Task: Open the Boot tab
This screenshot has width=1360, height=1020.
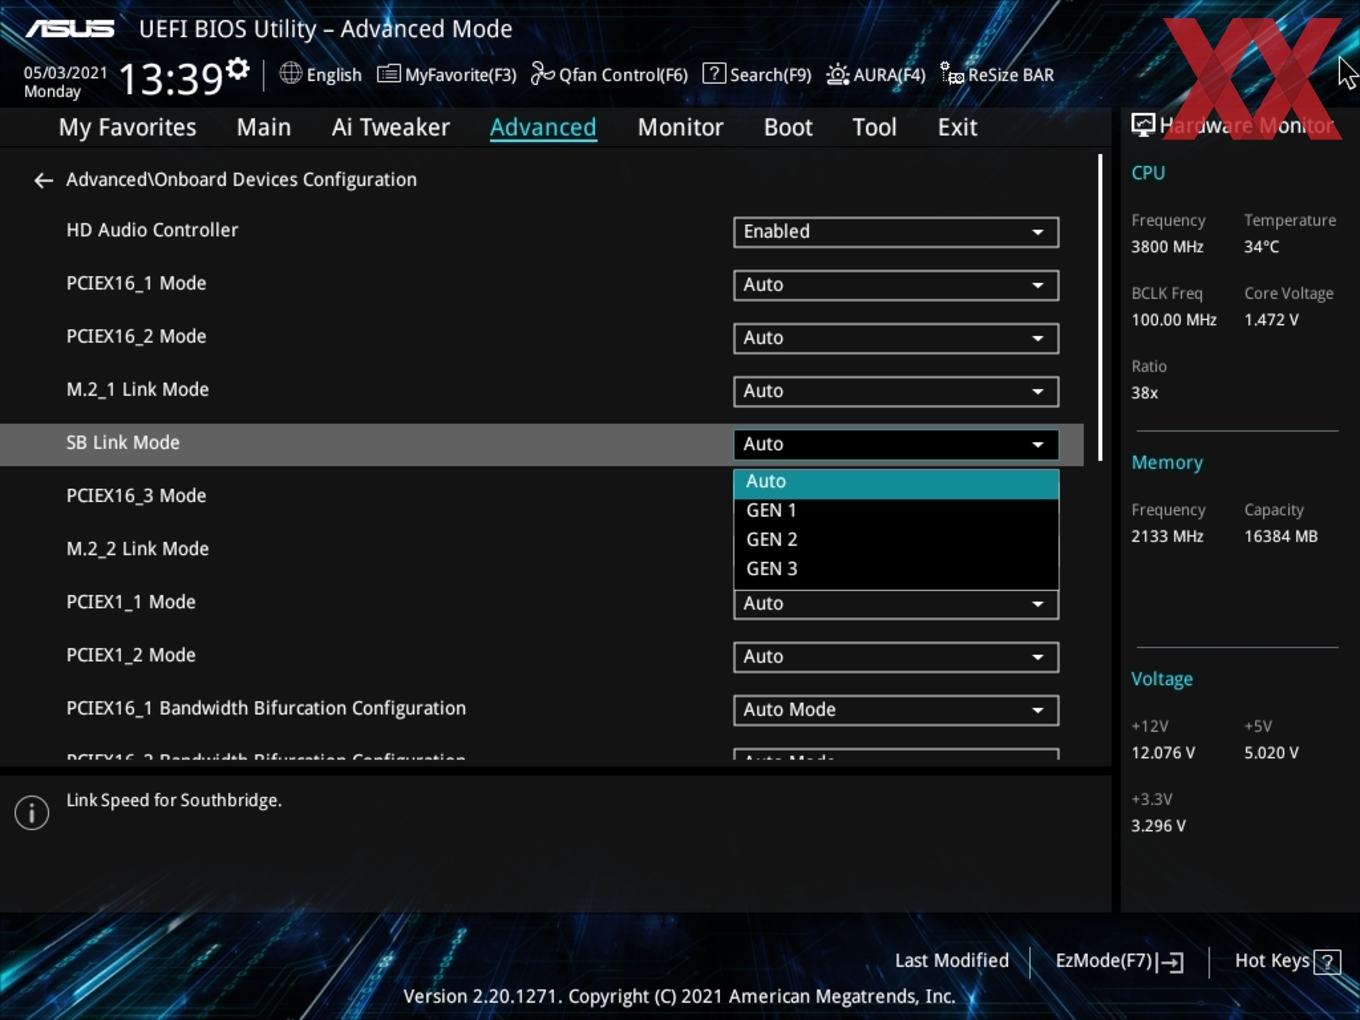Action: 788,127
